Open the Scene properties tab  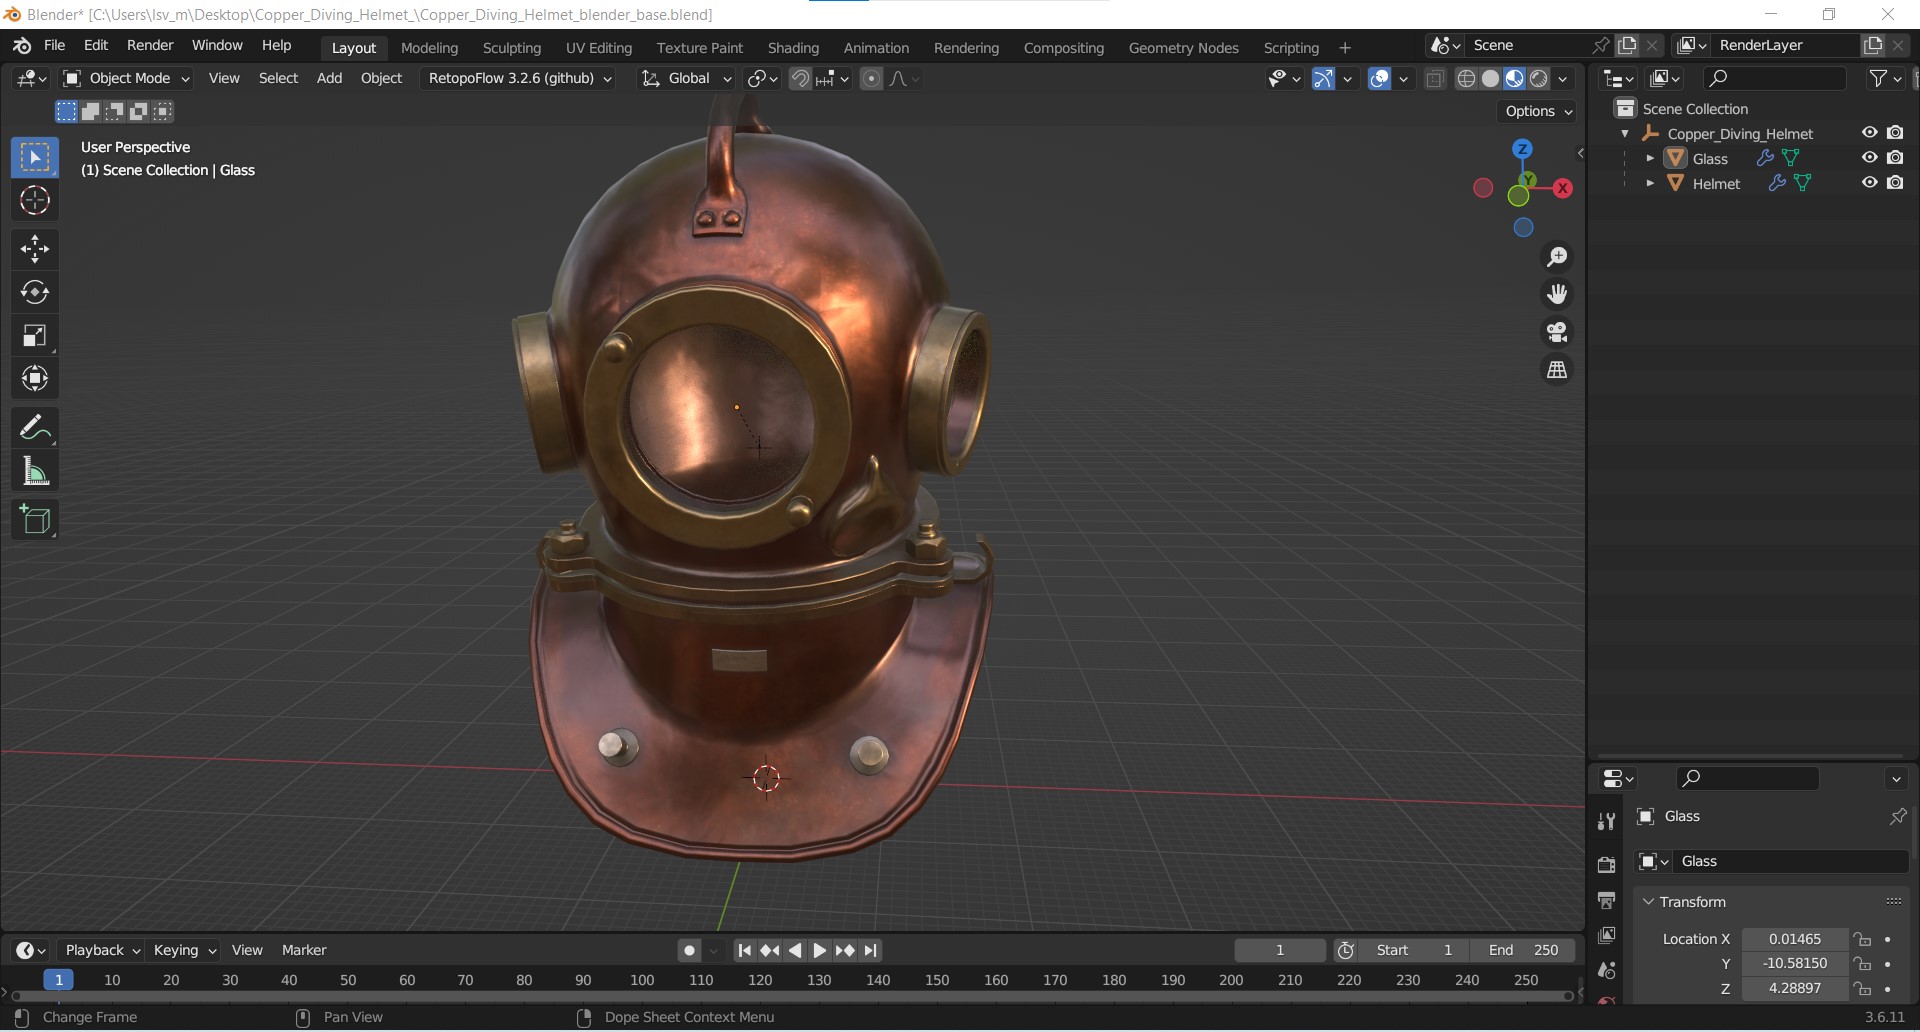tap(1606, 971)
